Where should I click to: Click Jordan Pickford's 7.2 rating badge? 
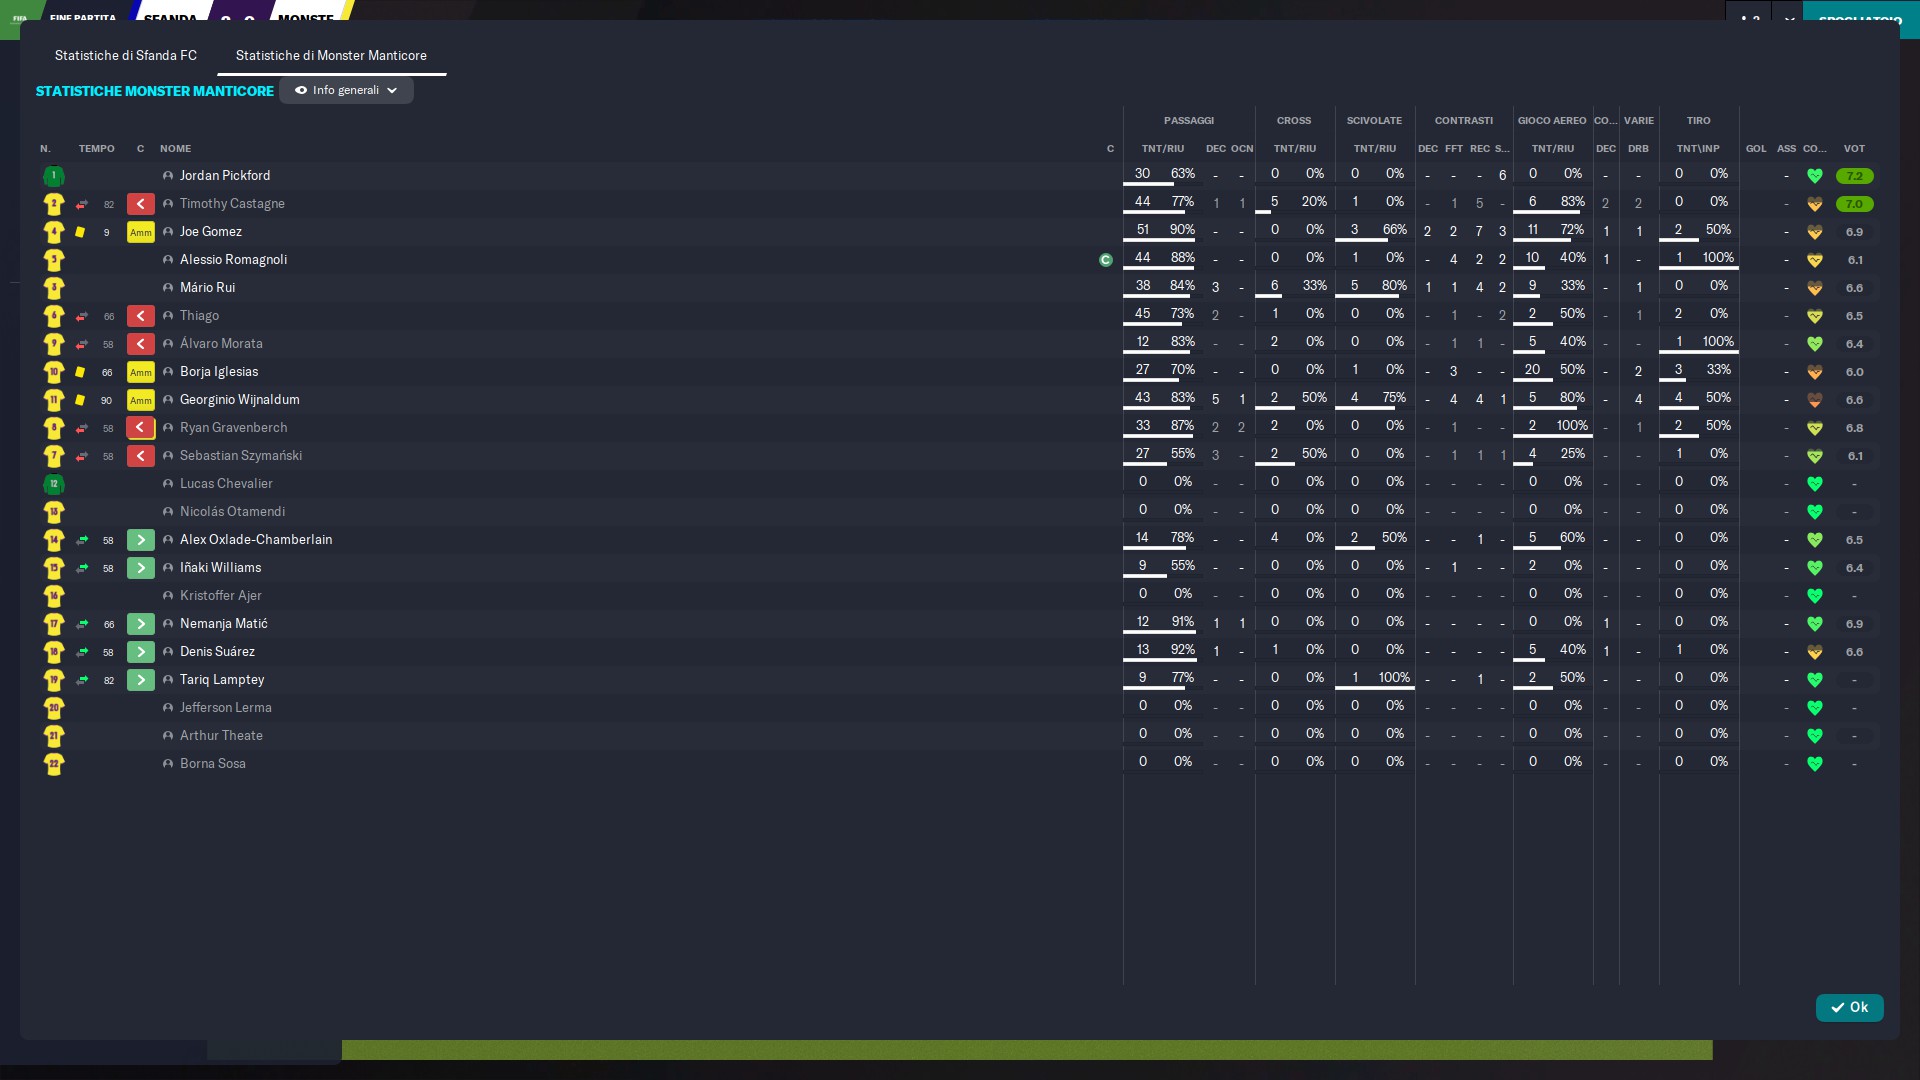[1854, 176]
